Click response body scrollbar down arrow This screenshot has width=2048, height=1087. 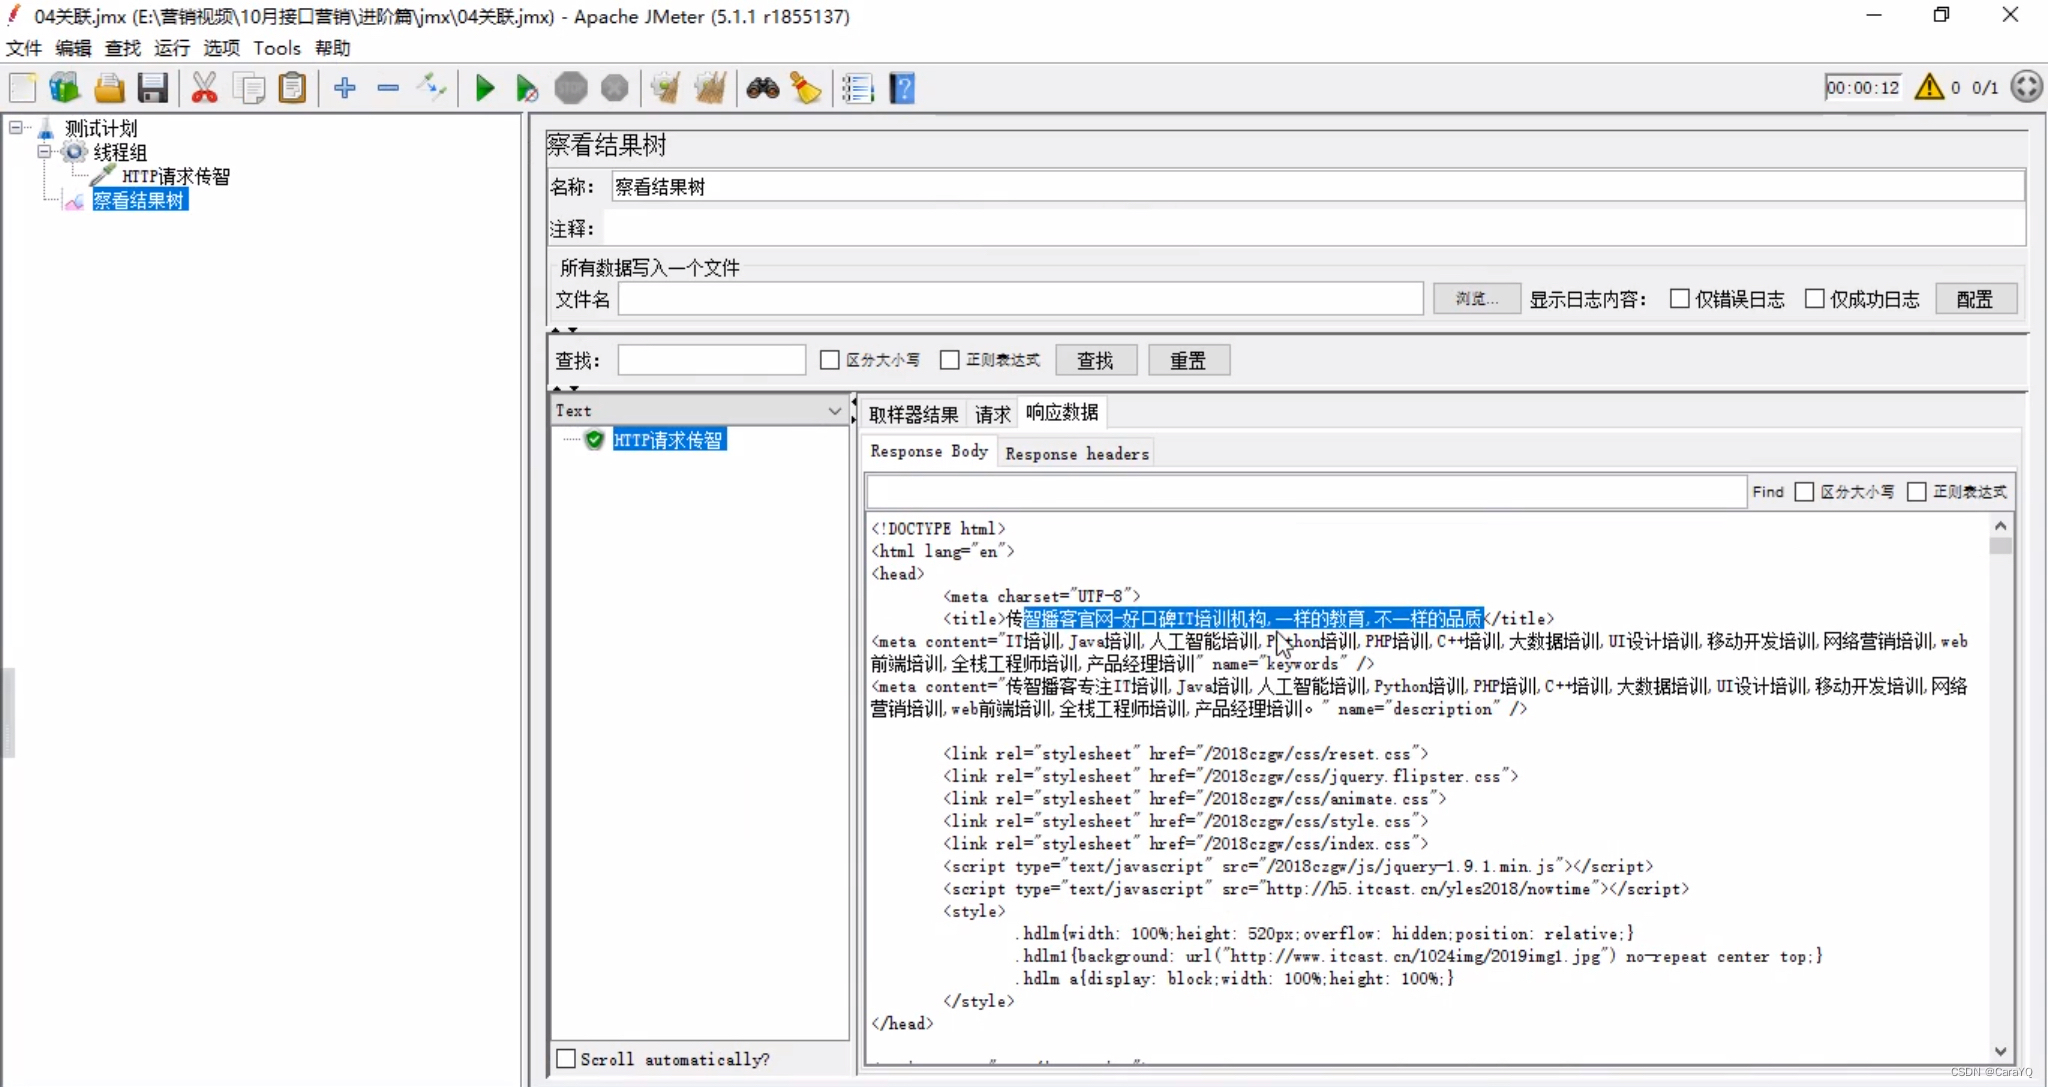[x=2000, y=1051]
